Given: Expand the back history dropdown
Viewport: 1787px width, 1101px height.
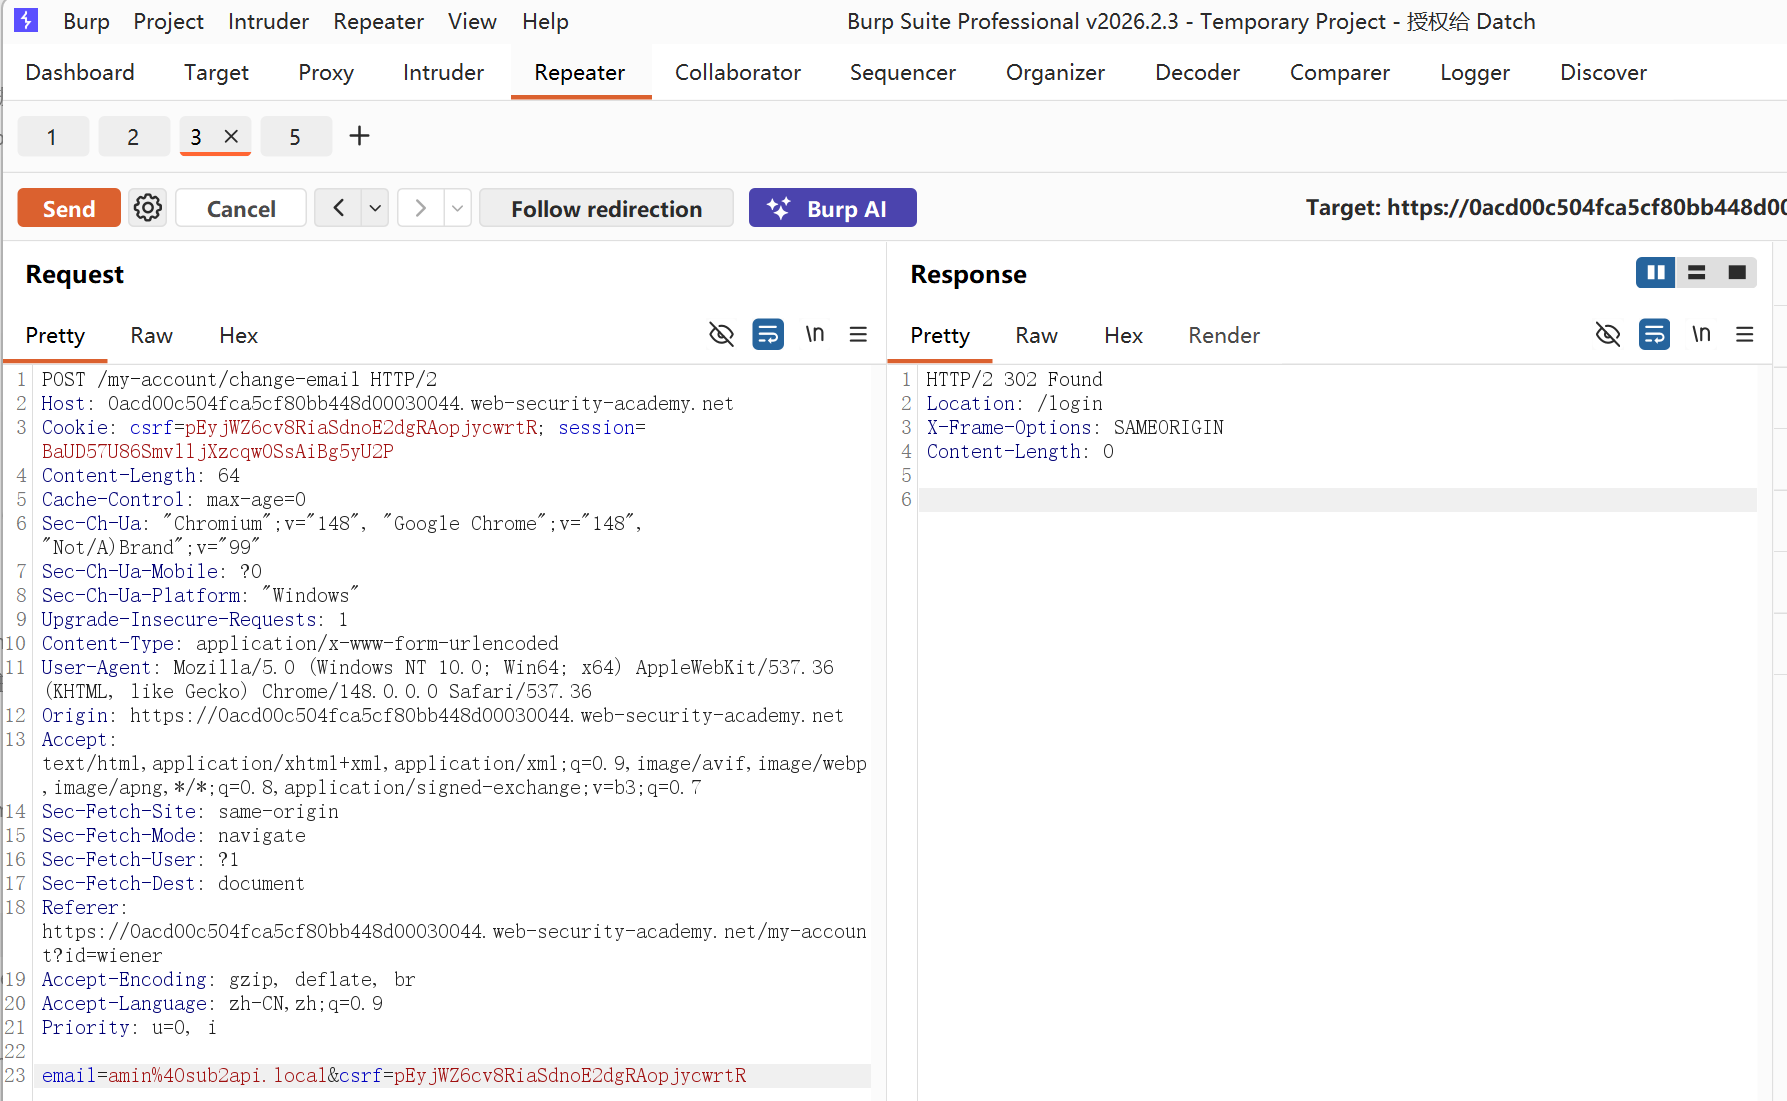Looking at the screenshot, I should pos(375,208).
